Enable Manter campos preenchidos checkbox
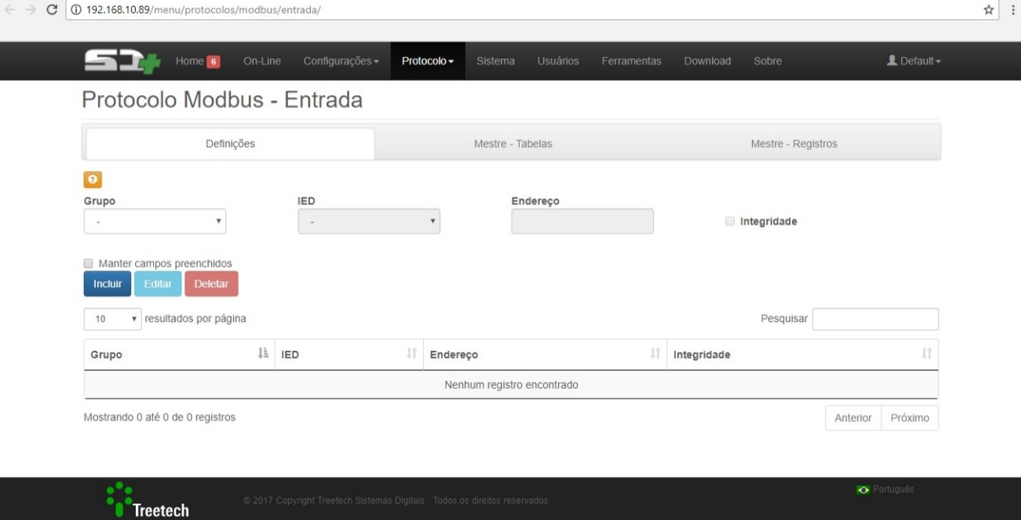 (x=89, y=264)
